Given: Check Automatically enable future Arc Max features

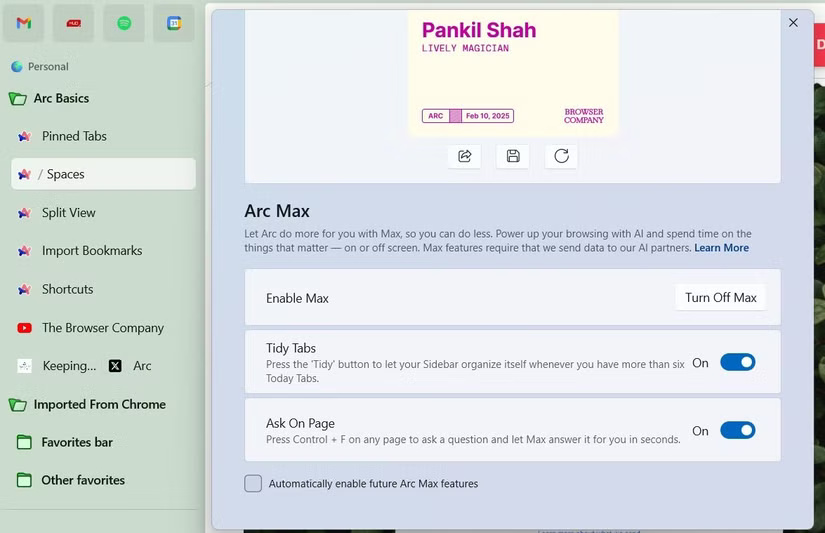Looking at the screenshot, I should point(253,484).
